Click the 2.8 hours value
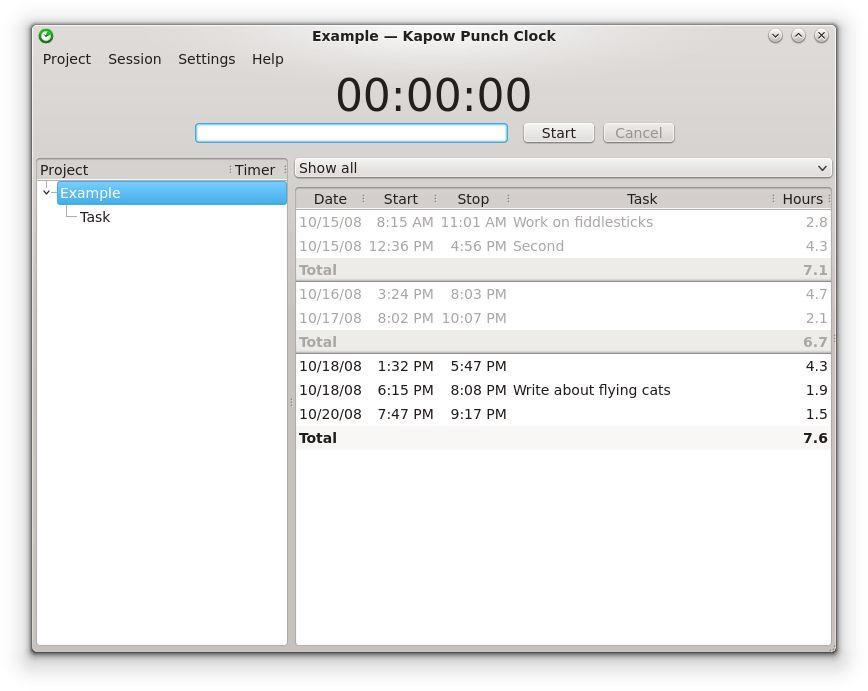The width and height of the screenshot is (868, 691). (x=816, y=222)
